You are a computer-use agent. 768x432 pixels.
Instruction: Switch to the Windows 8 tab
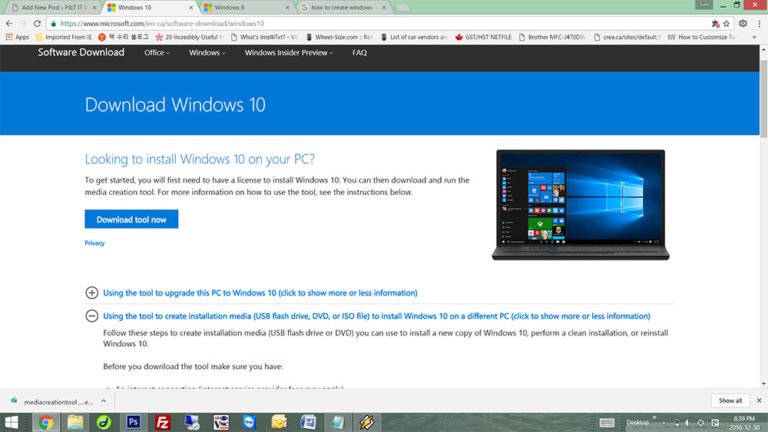247,8
